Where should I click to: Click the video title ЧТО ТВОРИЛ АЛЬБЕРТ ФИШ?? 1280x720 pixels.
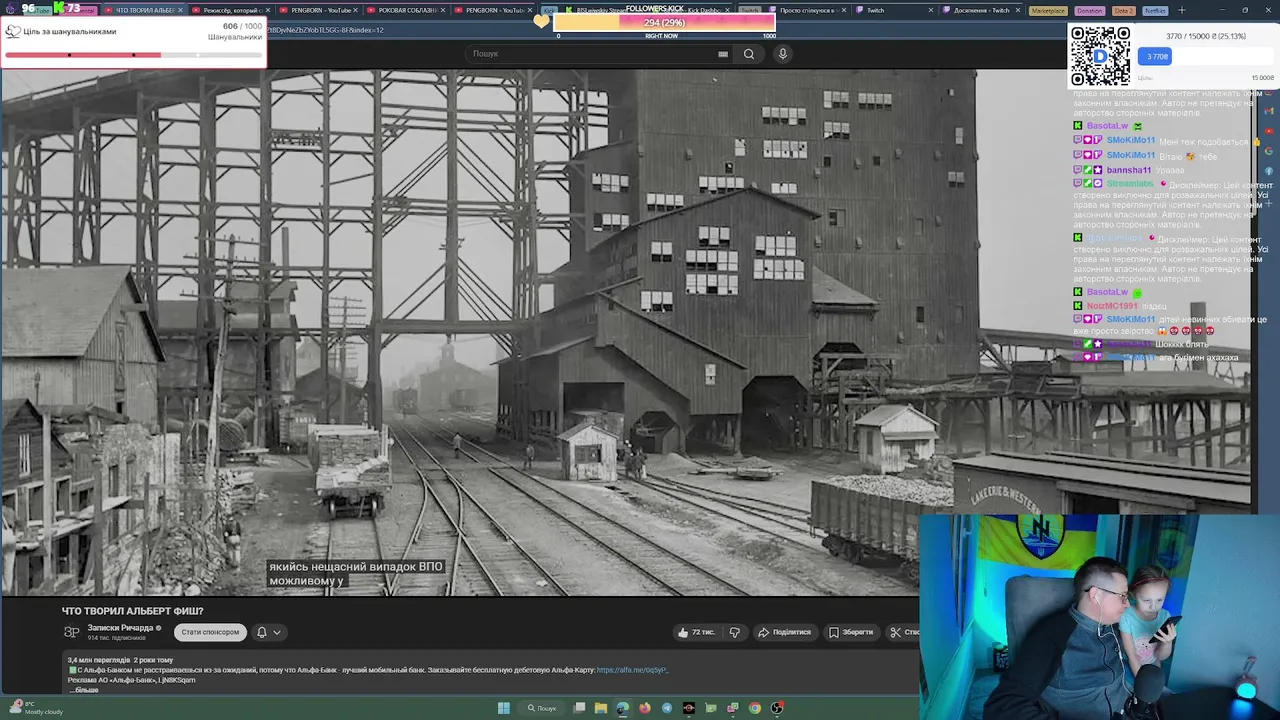point(133,611)
